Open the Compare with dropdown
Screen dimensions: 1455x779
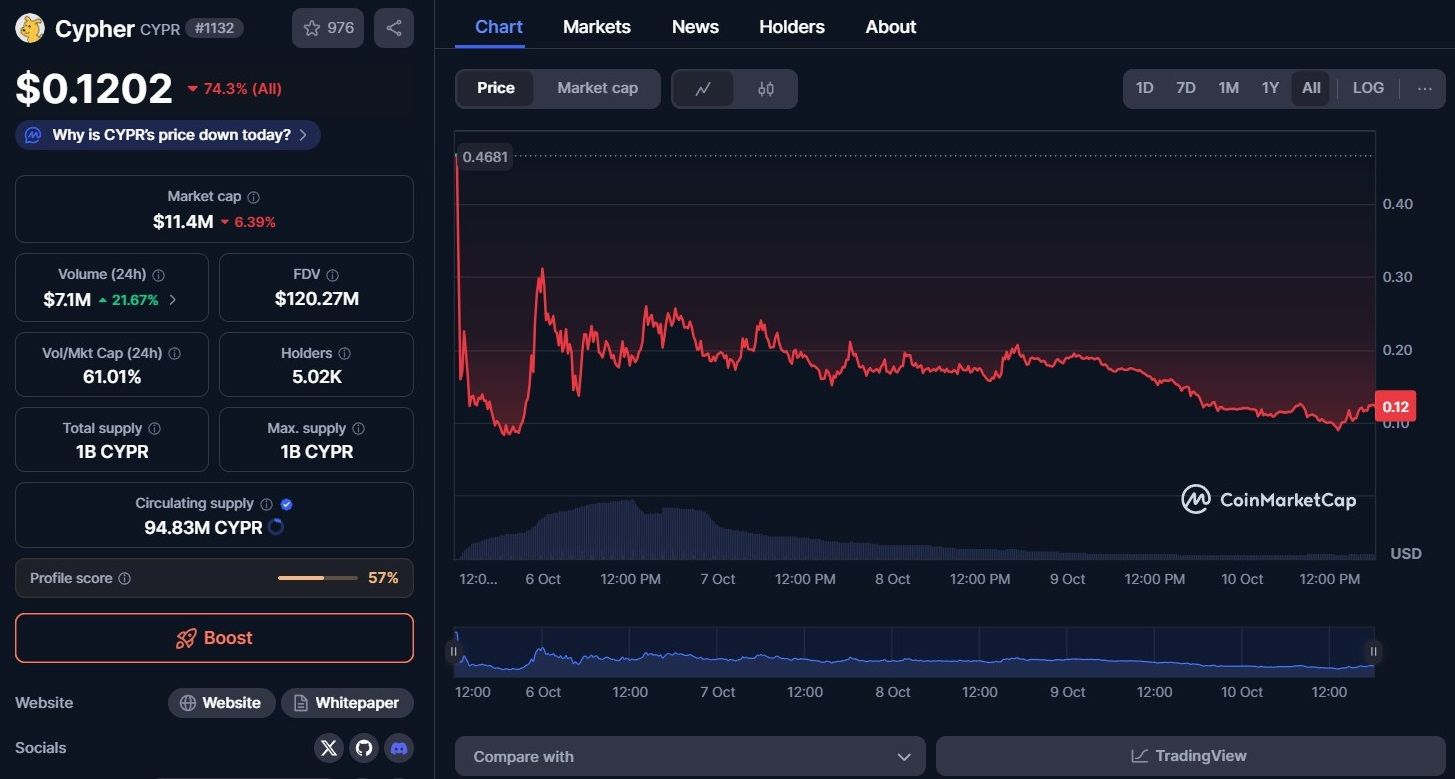point(690,756)
